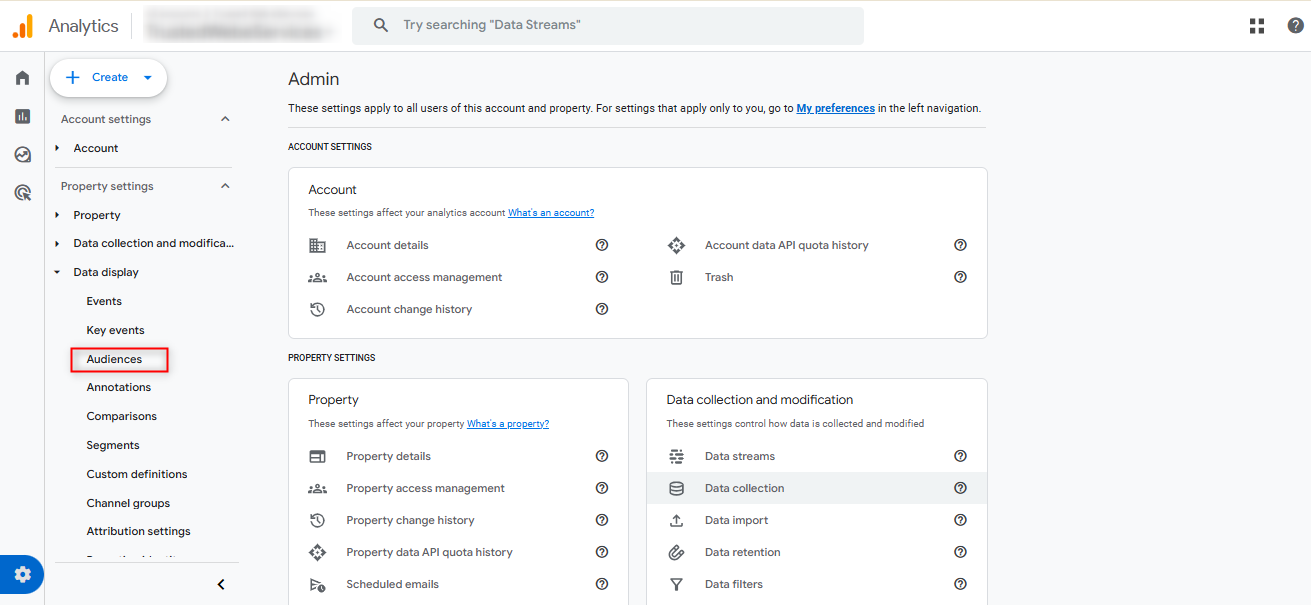
Task: Click help icon next to Data filters
Action: (960, 584)
